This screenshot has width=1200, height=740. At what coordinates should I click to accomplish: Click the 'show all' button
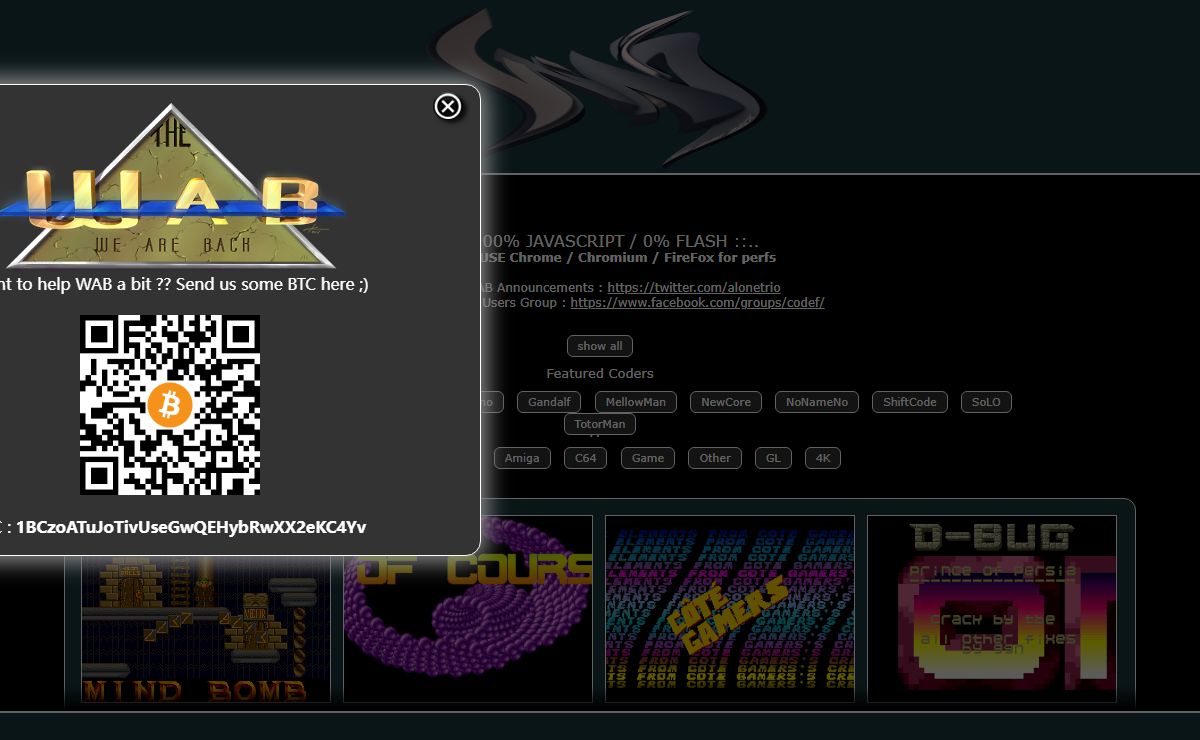(600, 346)
